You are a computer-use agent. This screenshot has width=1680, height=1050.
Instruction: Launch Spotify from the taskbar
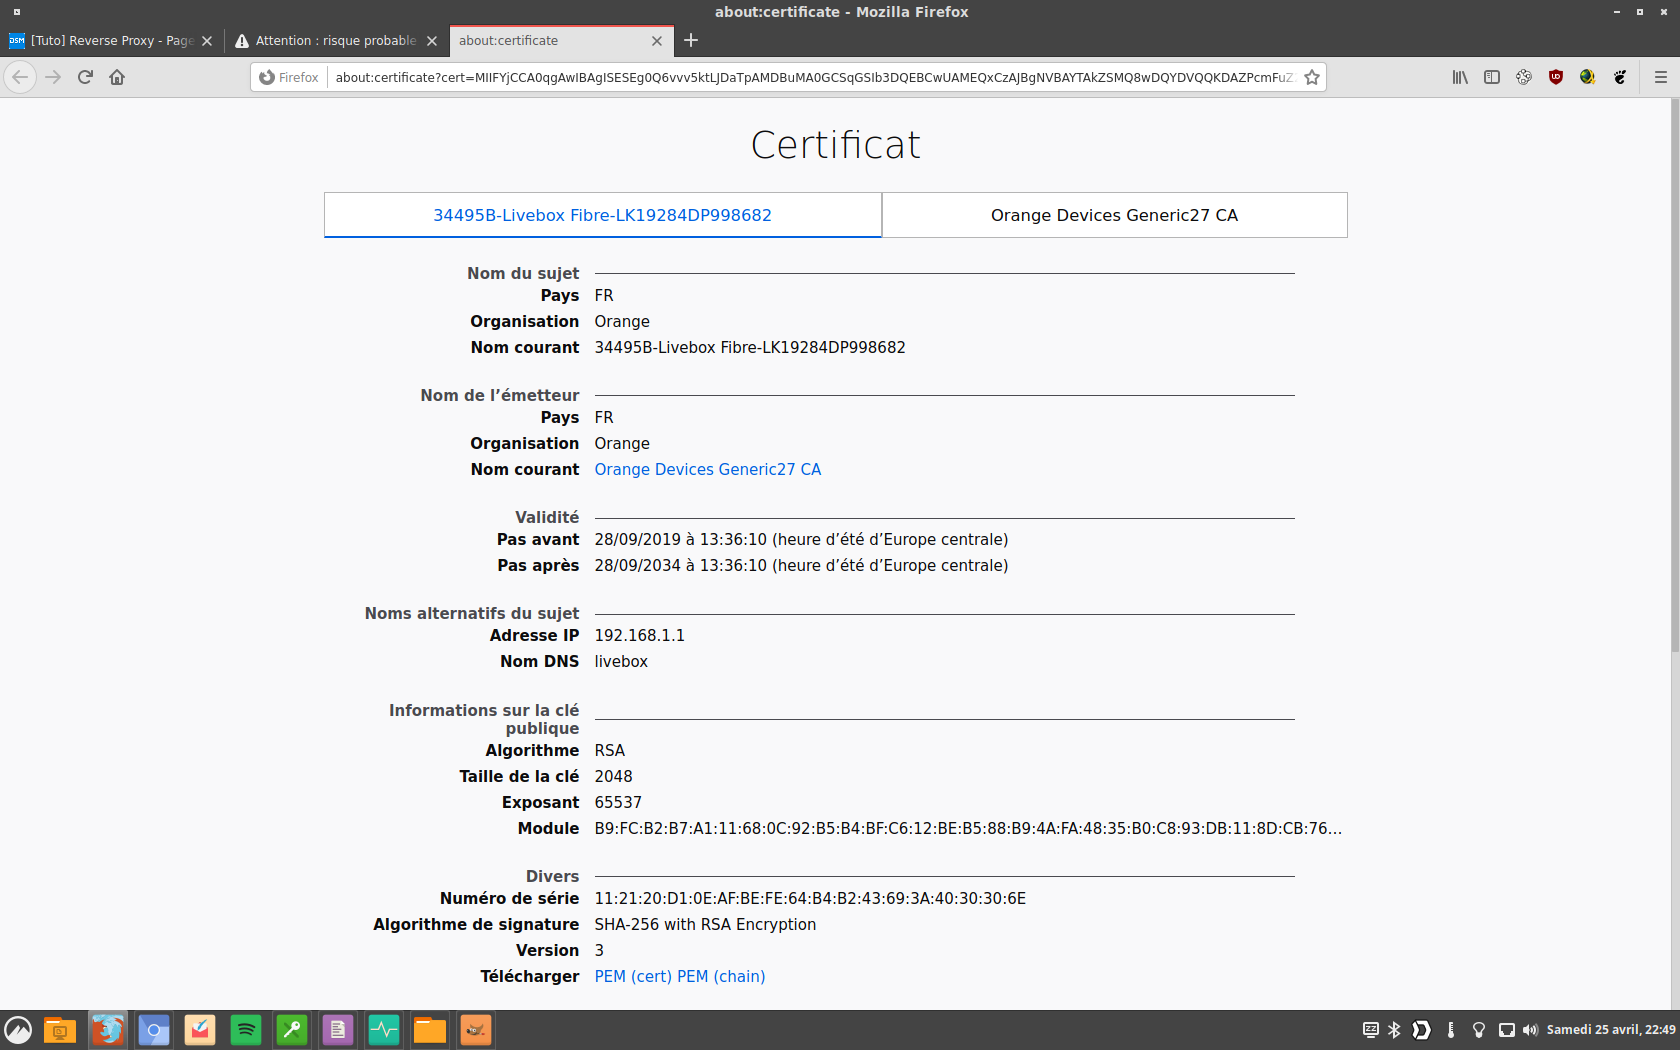tap(246, 1029)
